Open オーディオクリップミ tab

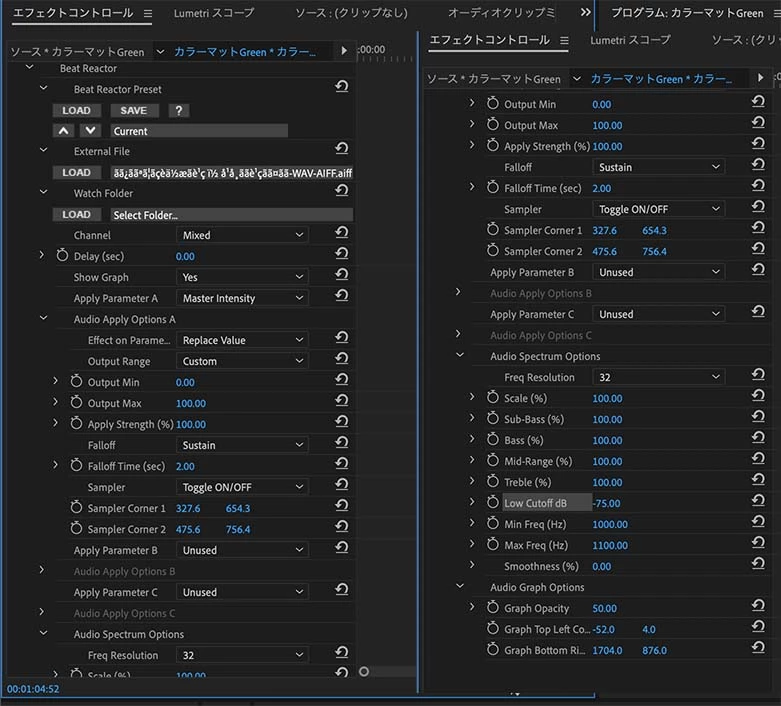tap(501, 13)
